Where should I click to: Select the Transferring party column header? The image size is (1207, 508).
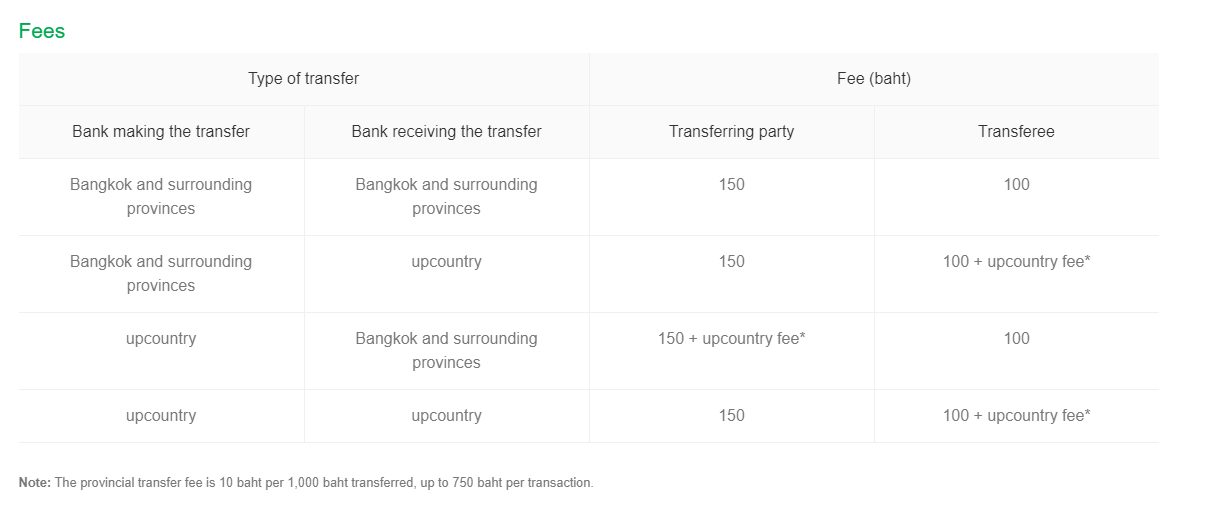click(732, 132)
